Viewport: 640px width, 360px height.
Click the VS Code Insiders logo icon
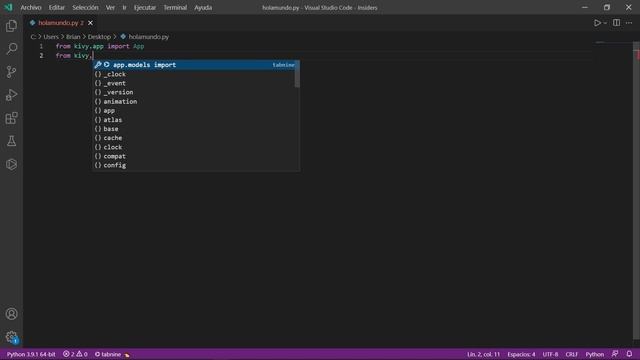point(8,7)
